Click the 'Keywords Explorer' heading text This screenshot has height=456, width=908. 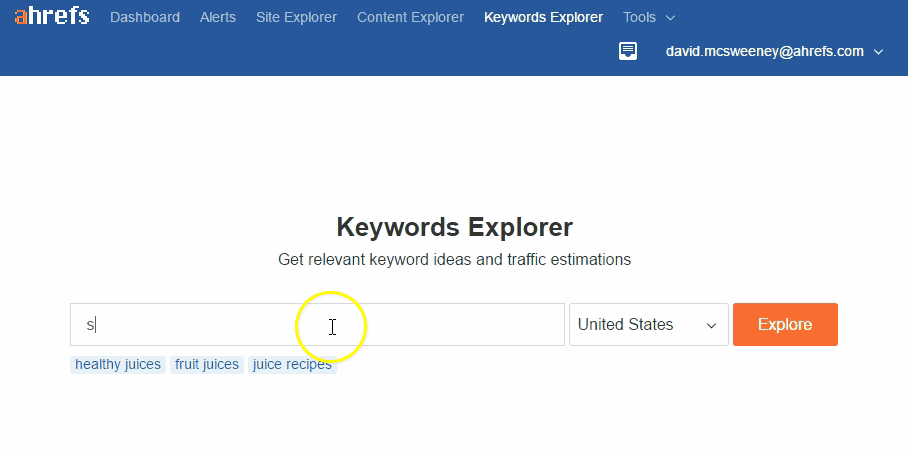point(455,227)
